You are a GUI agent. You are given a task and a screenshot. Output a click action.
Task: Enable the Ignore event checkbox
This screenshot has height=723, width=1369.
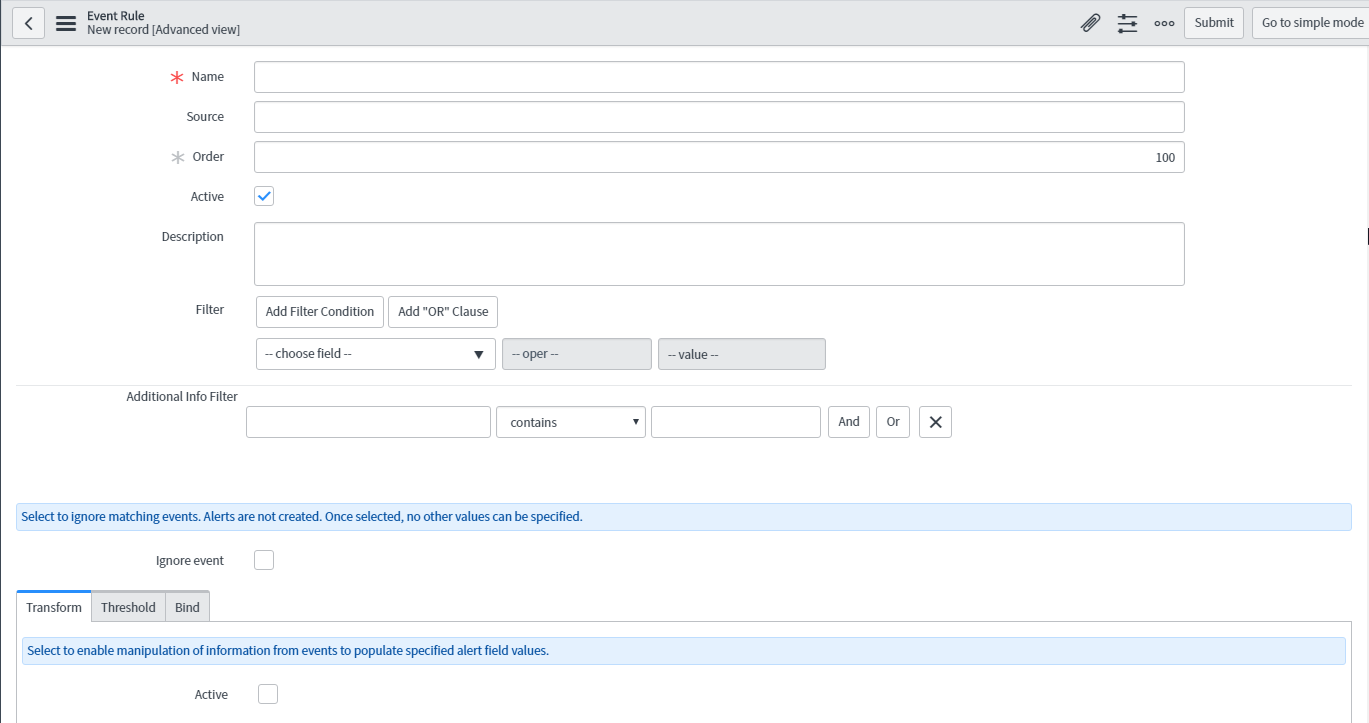264,561
